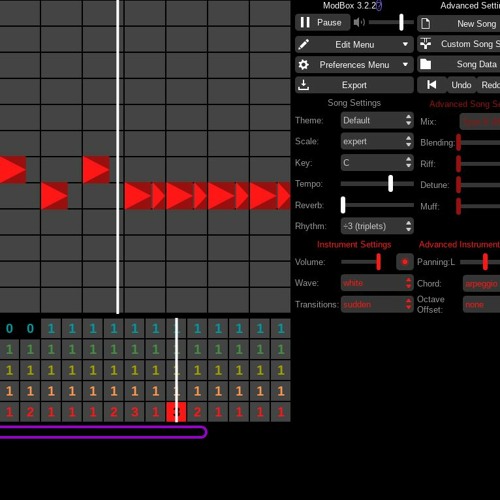Click the Advanced Instrument heading text
The width and height of the screenshot is (500, 500).
coord(459,245)
